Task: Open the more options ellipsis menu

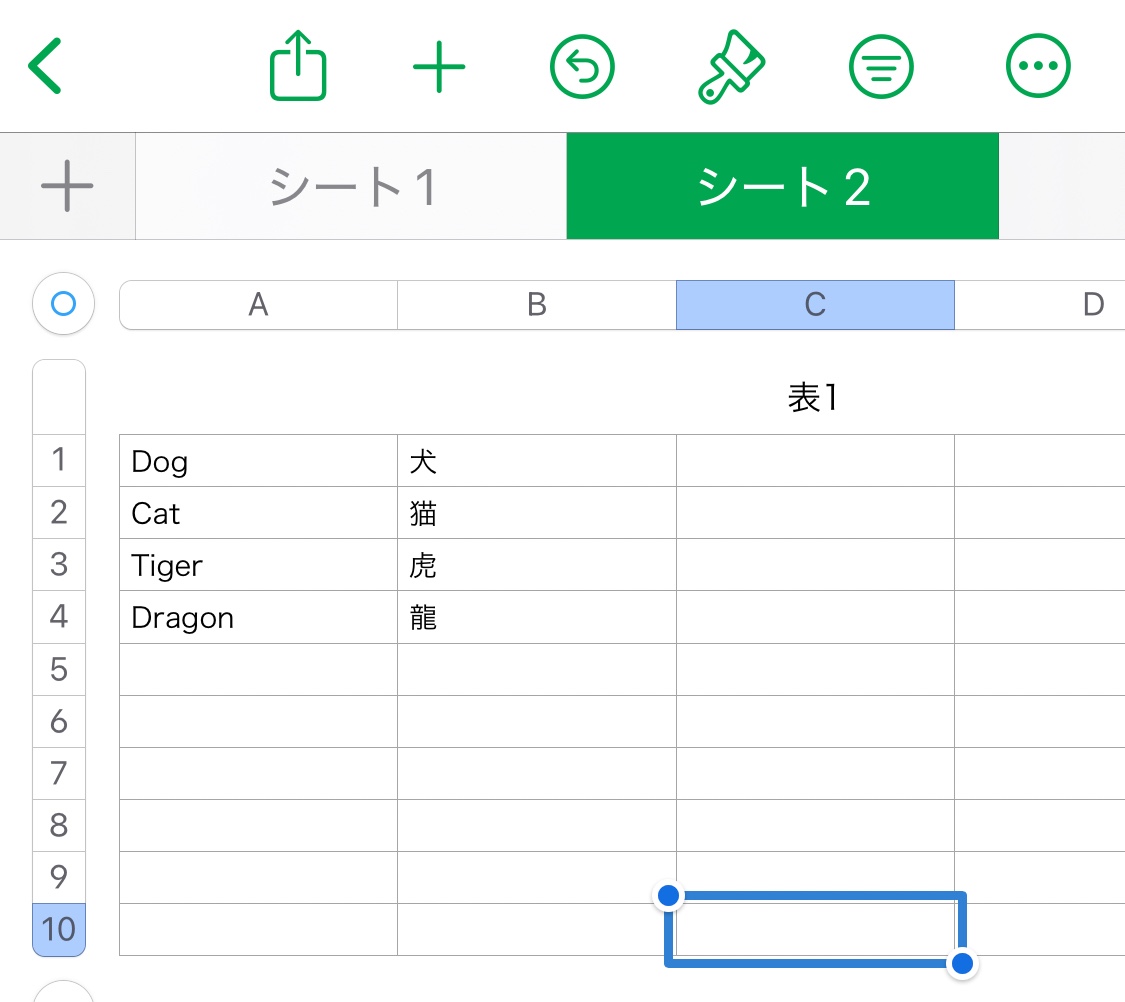Action: pos(1038,66)
